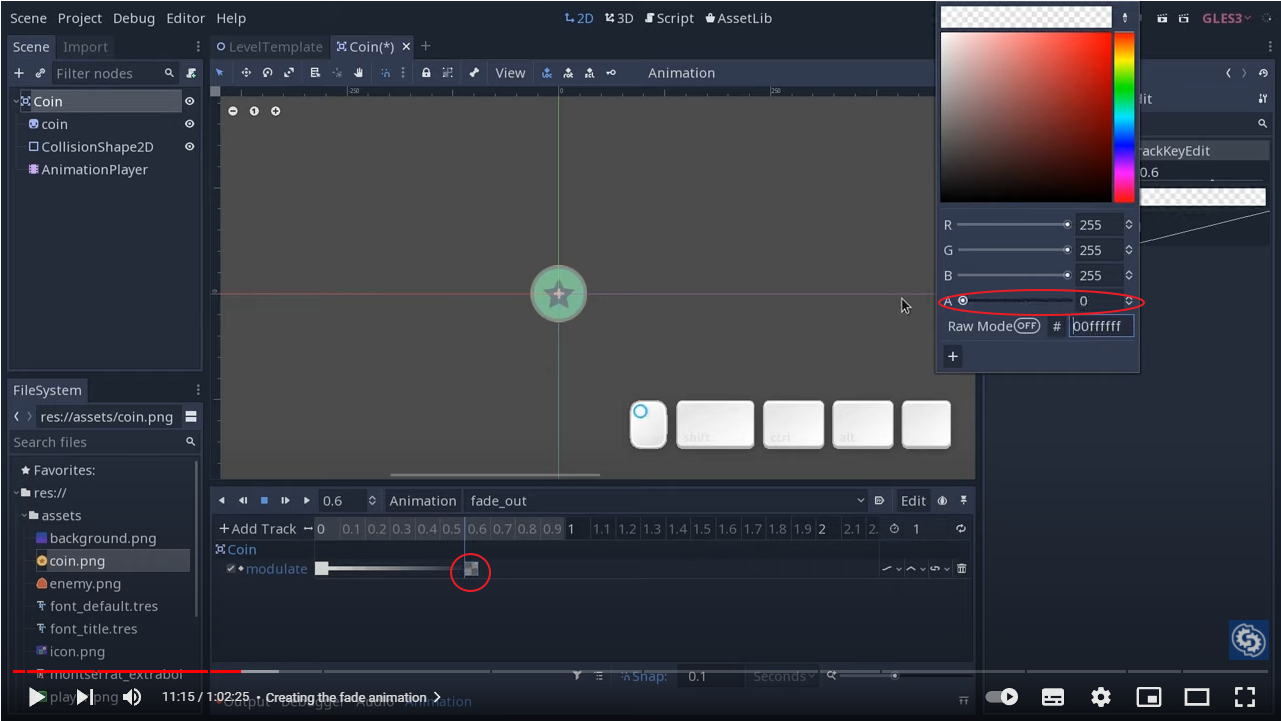Select the Scale Mode tool
This screenshot has width=1281, height=721.
[x=289, y=73]
